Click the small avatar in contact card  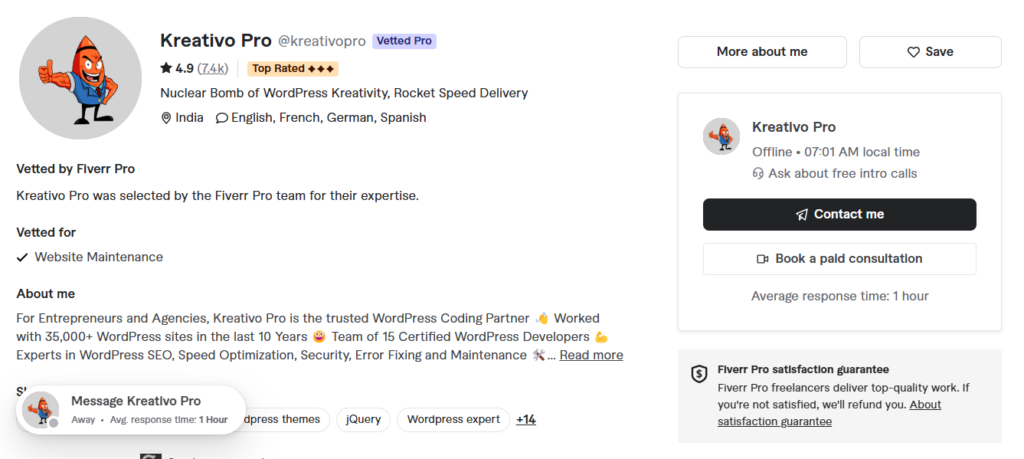722,136
